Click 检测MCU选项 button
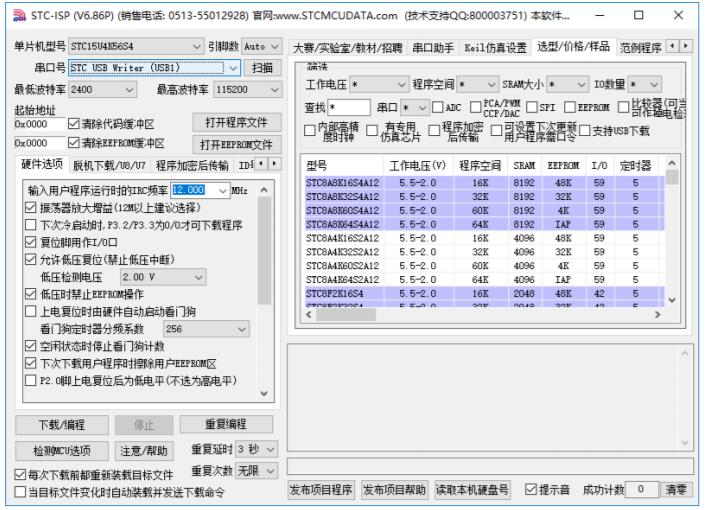Viewport: 706px width, 510px height. pos(62,450)
